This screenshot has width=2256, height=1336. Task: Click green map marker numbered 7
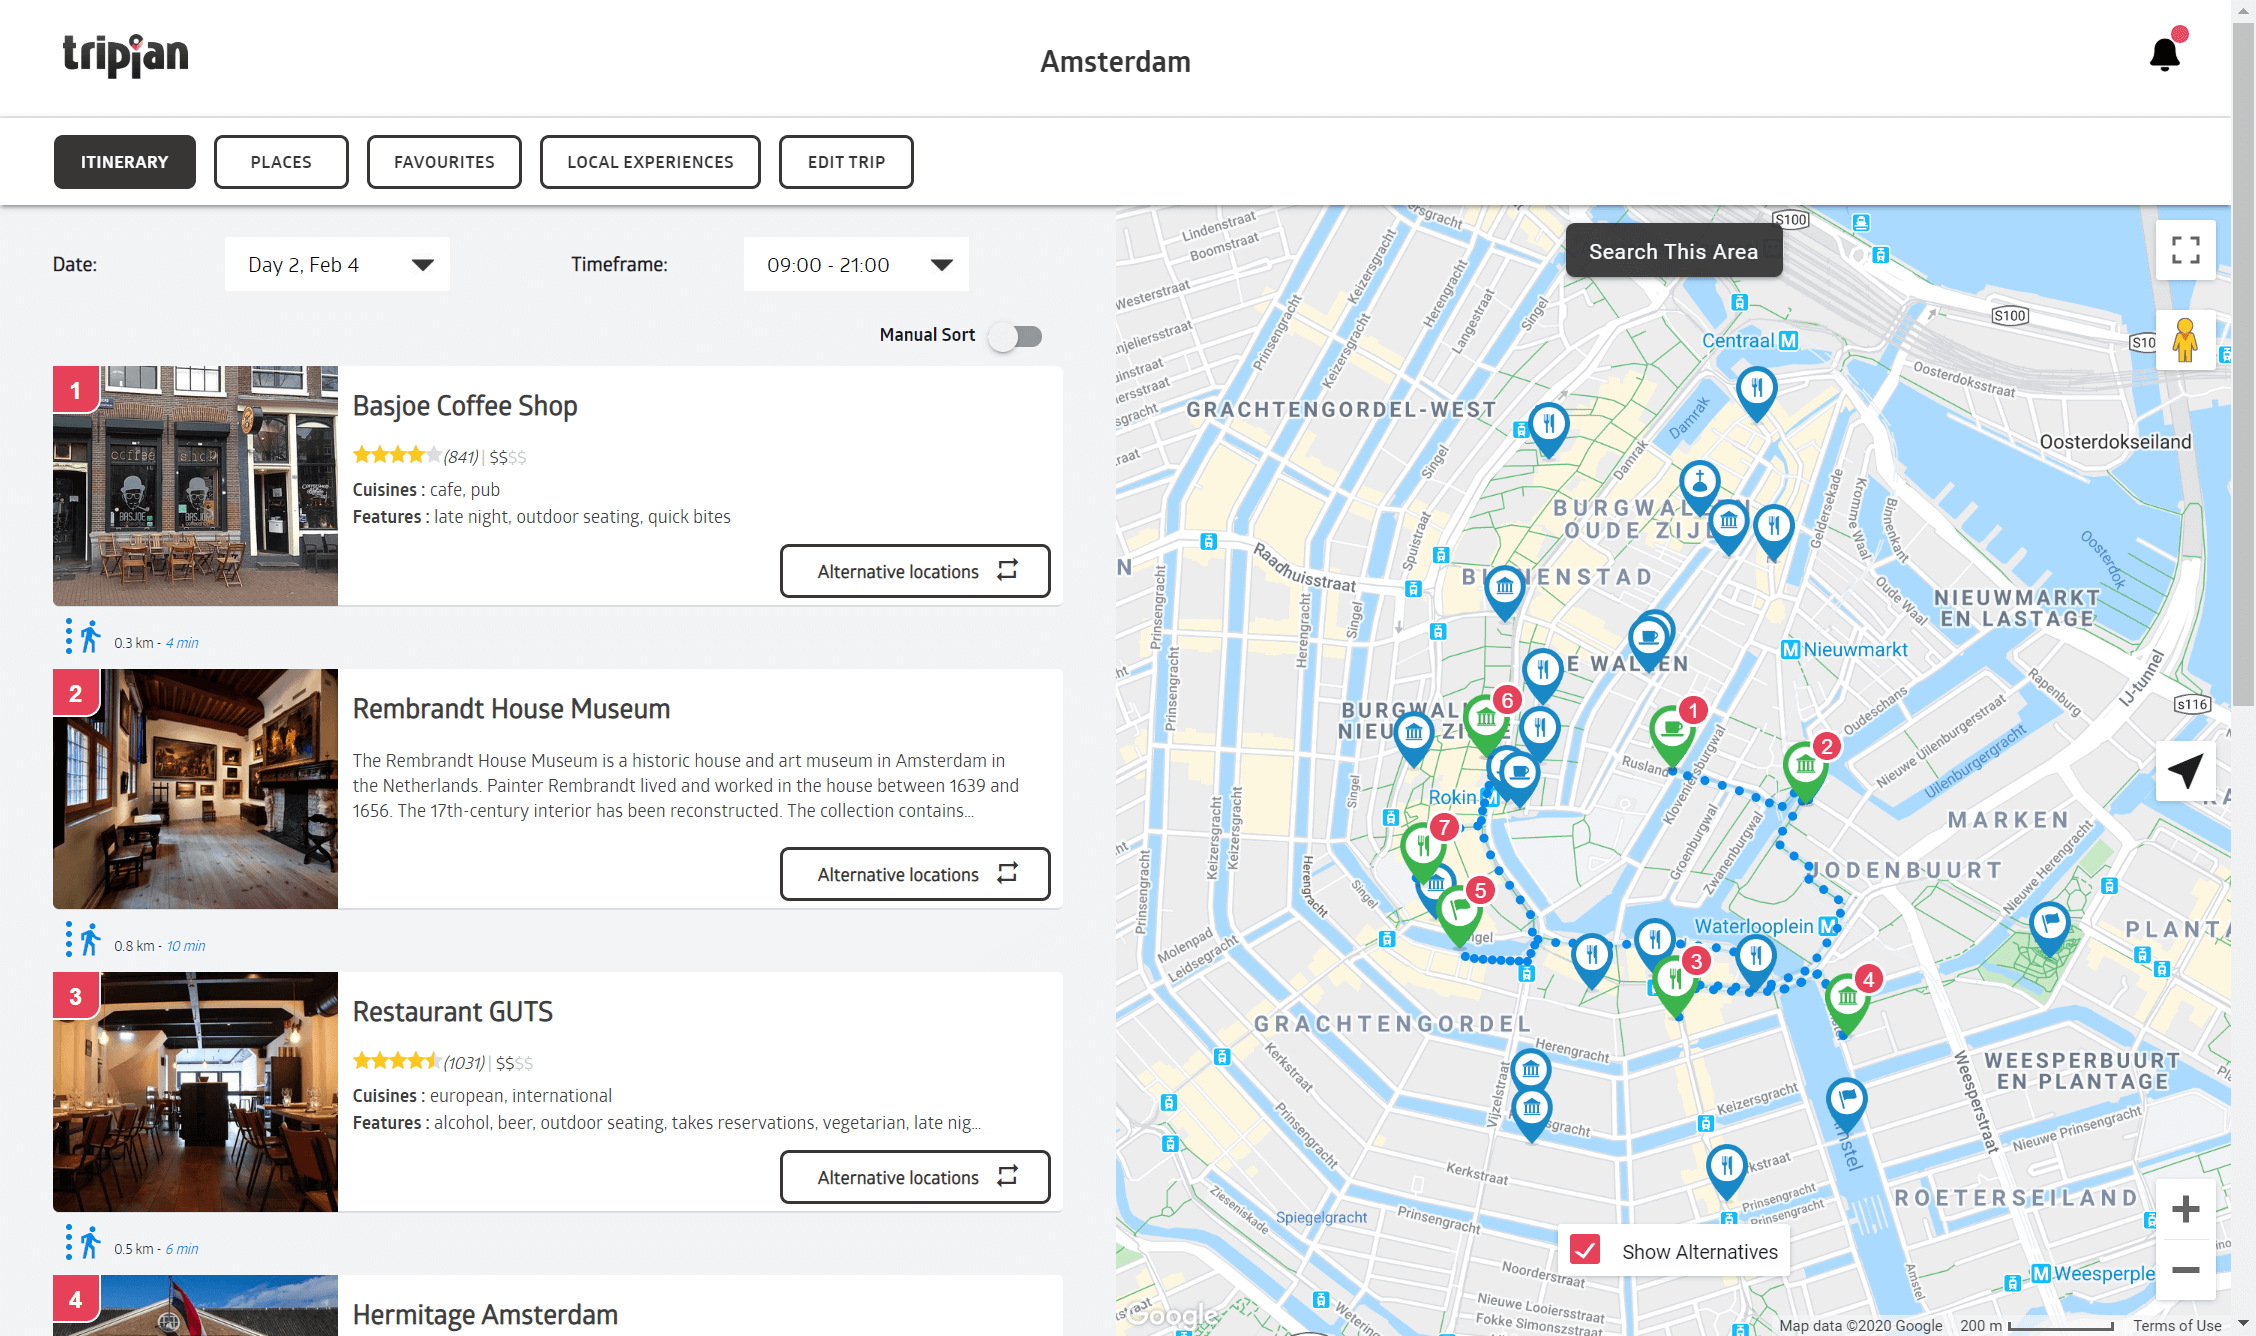tap(1423, 850)
